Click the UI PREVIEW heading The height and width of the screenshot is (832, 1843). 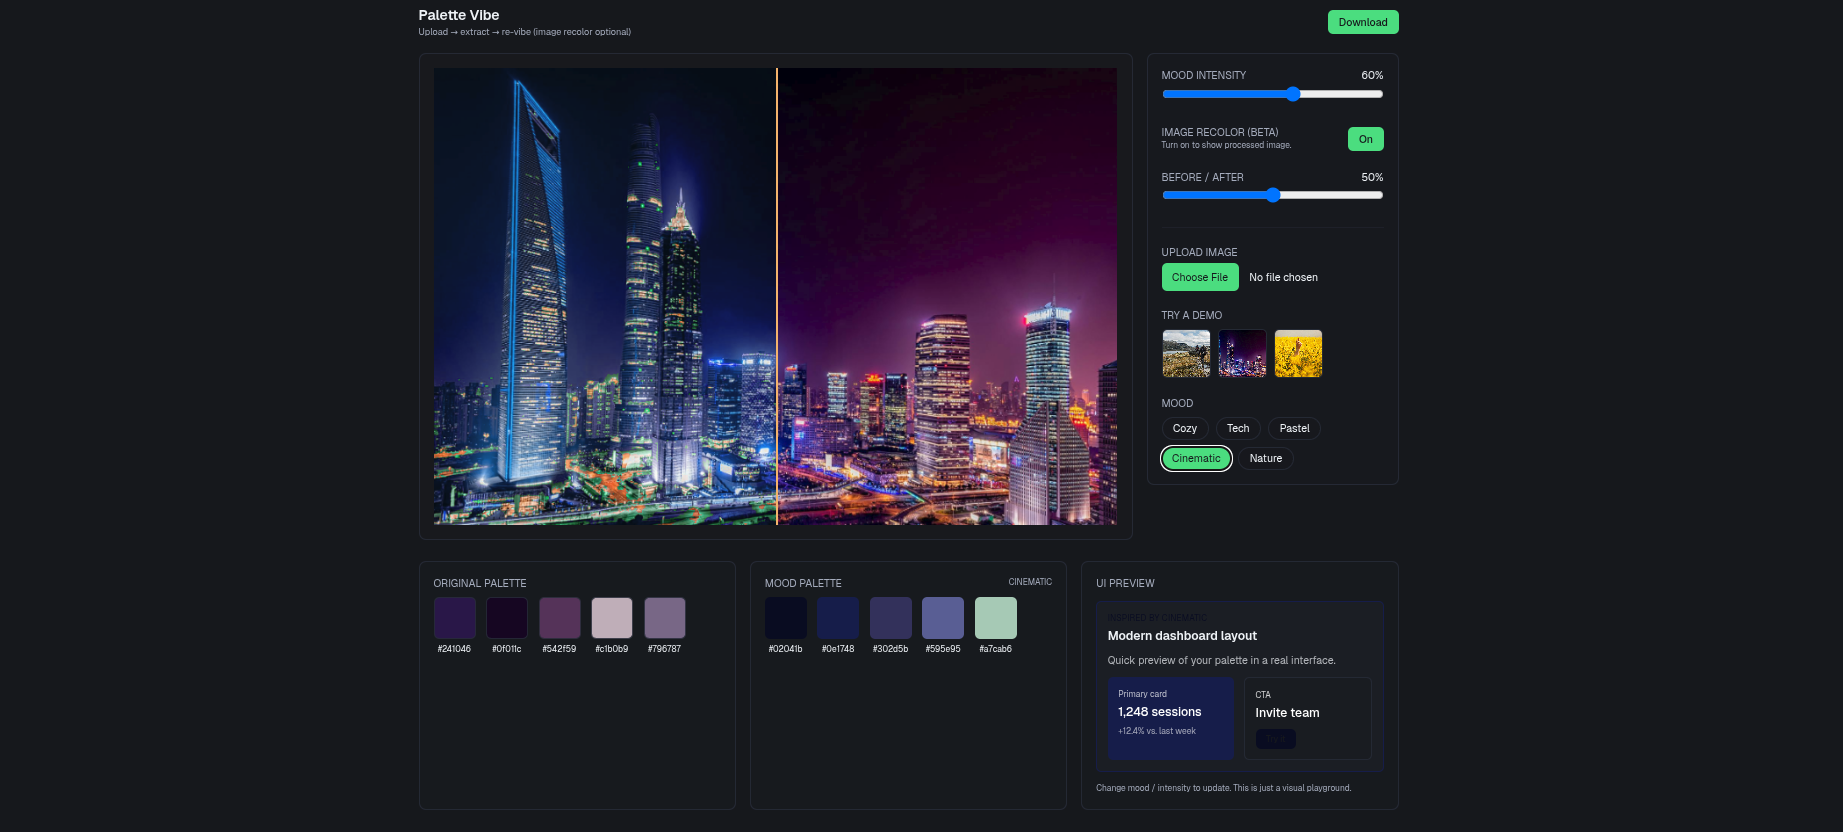point(1125,583)
